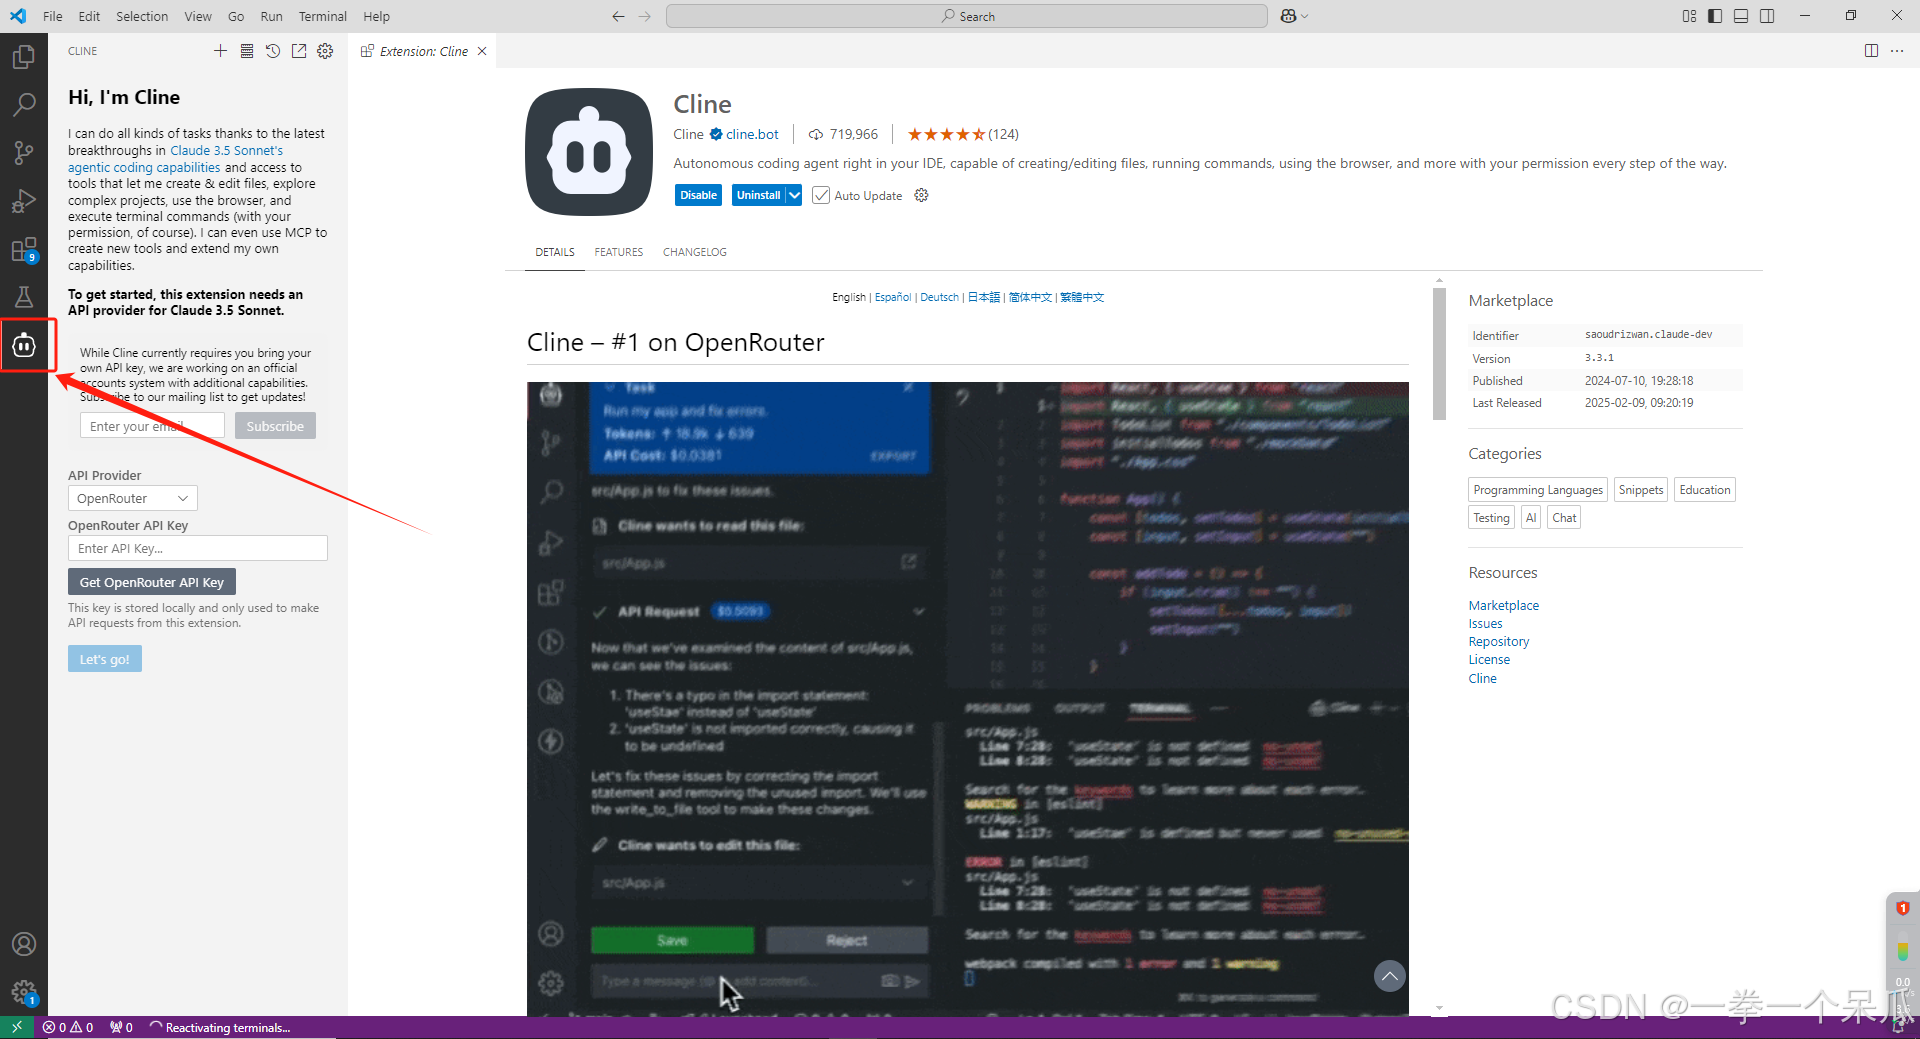
Task: Focus the OpenRouter API Key input
Action: point(198,548)
